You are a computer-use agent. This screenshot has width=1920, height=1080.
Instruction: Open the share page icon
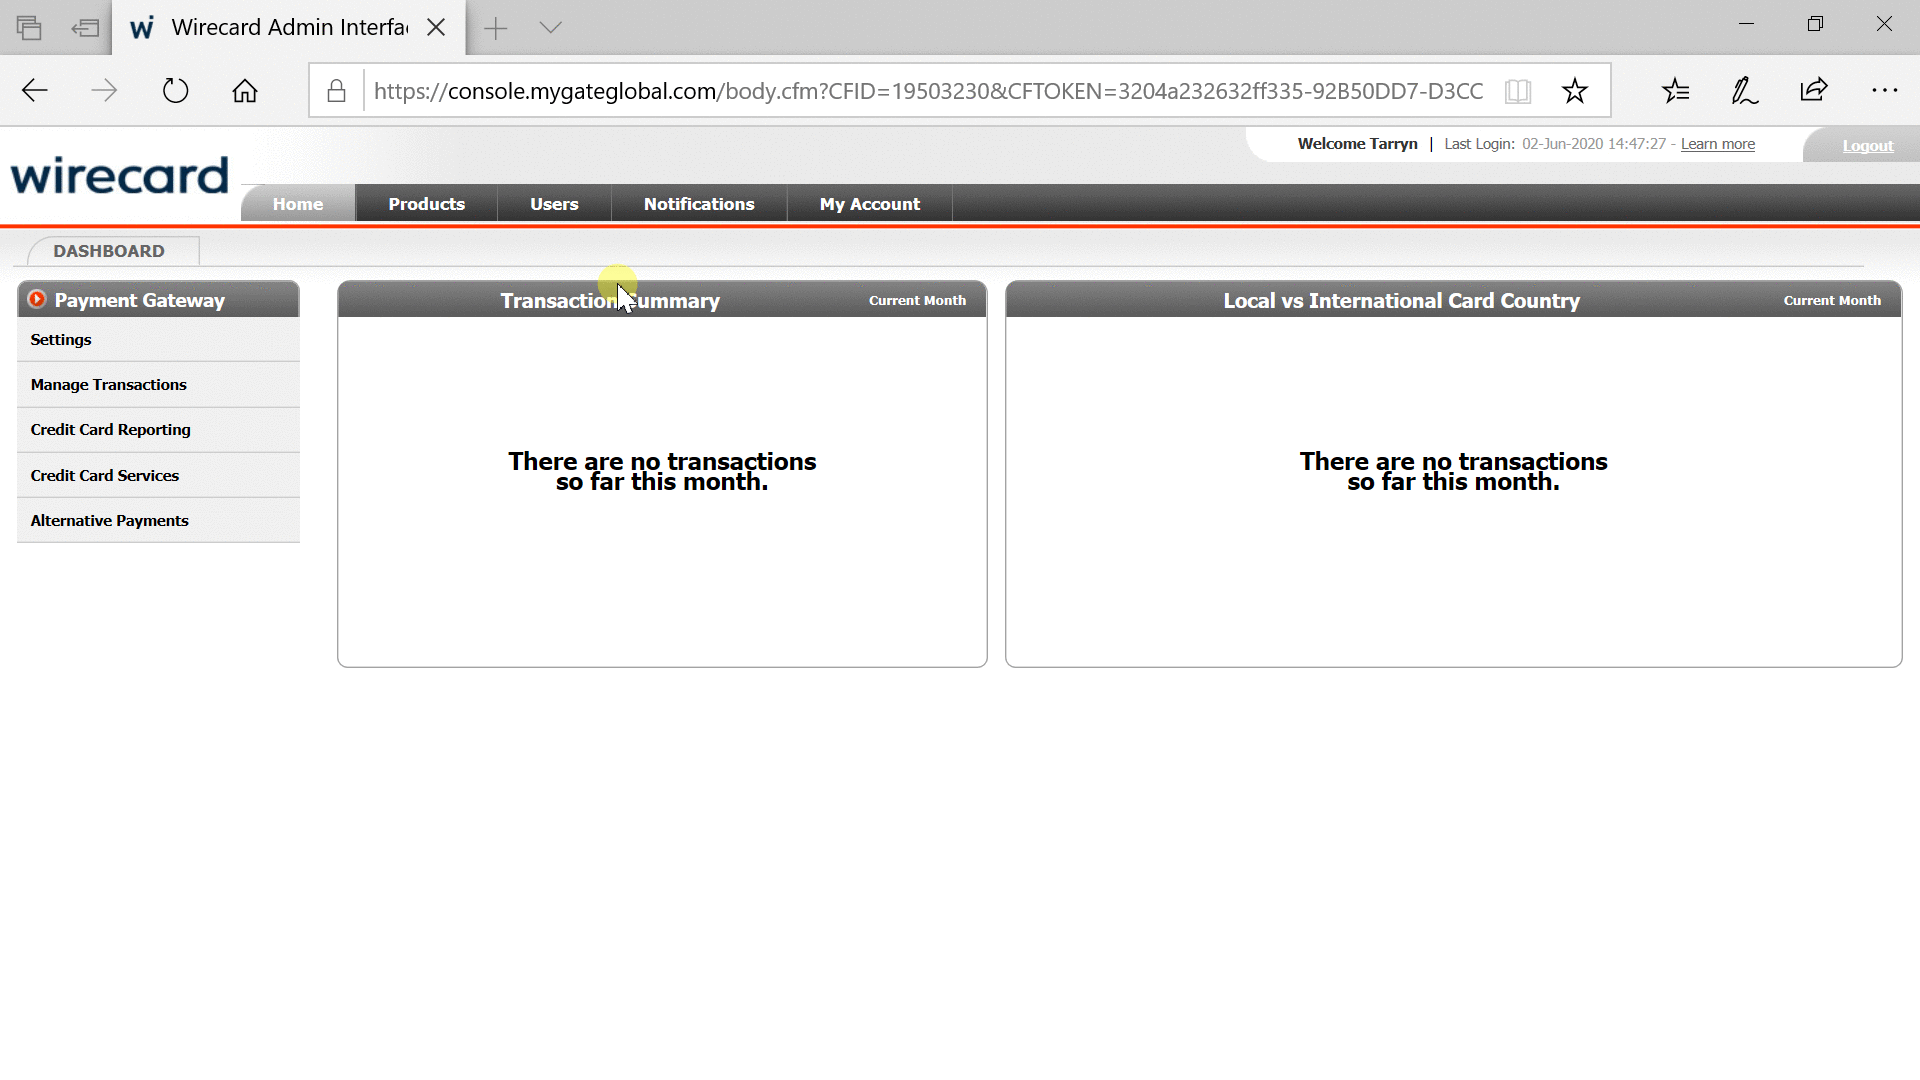pos(1814,91)
